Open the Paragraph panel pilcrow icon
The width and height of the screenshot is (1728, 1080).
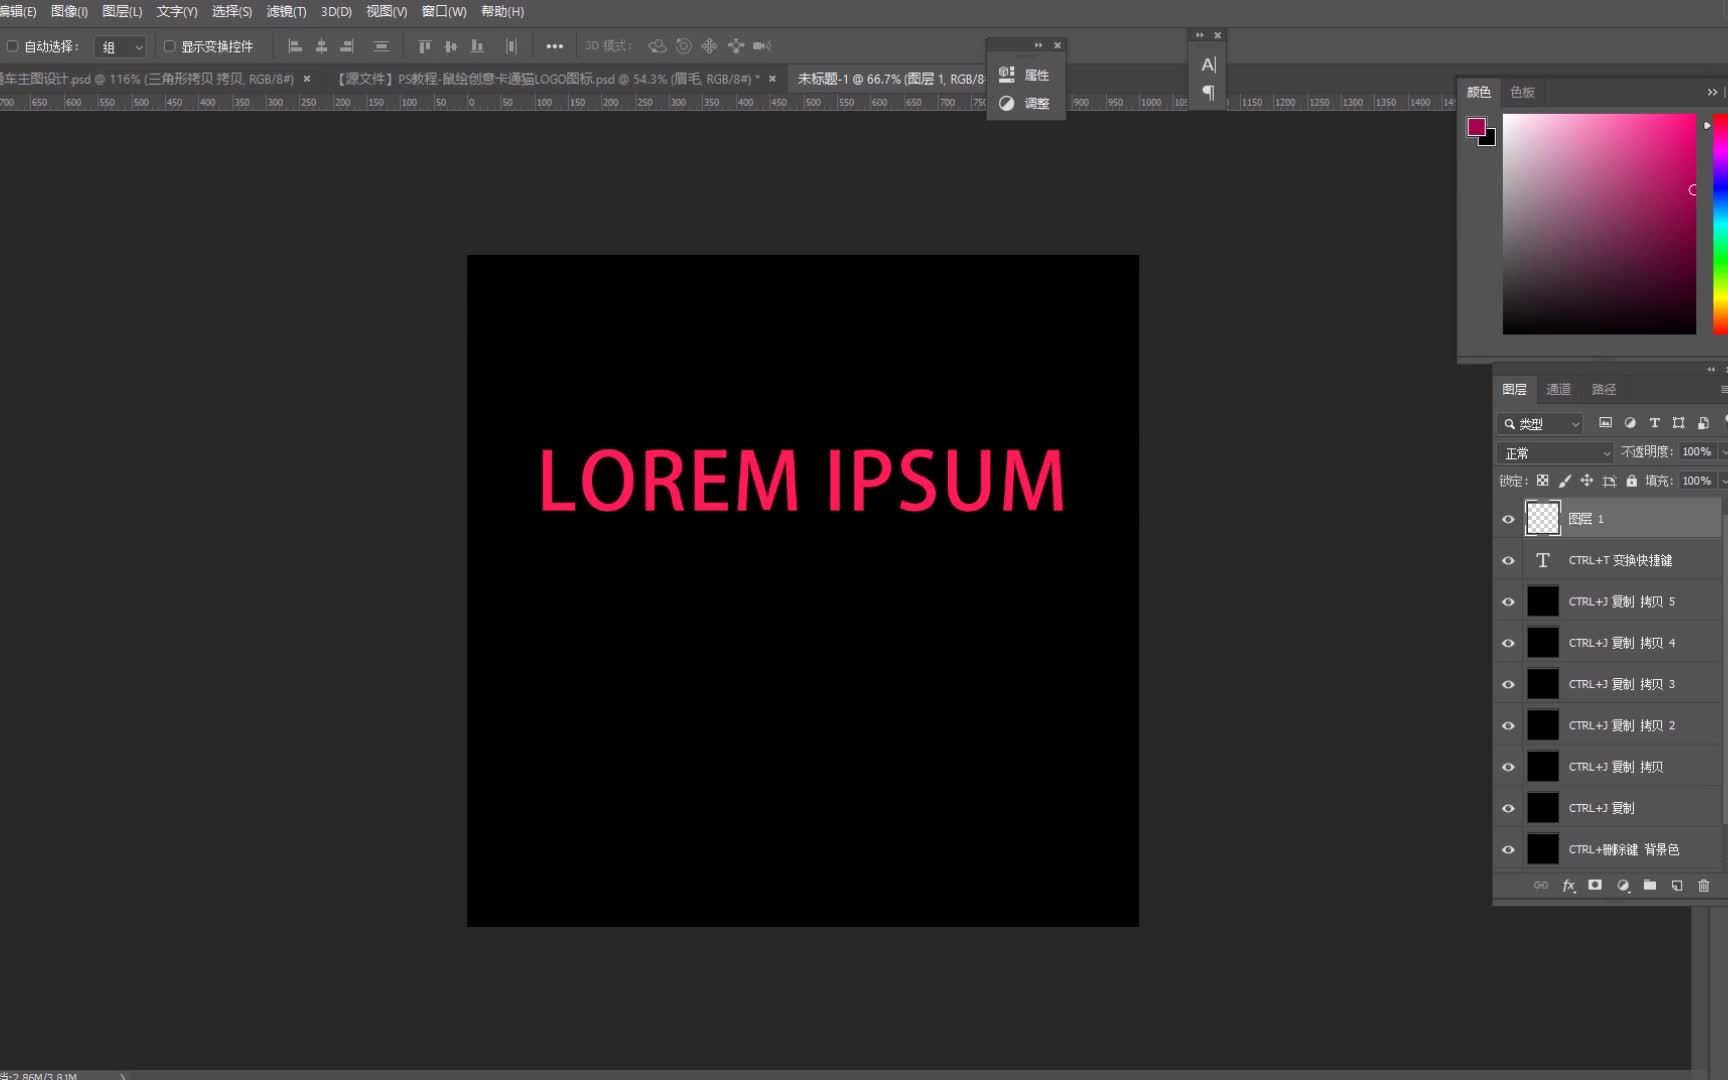(x=1208, y=92)
